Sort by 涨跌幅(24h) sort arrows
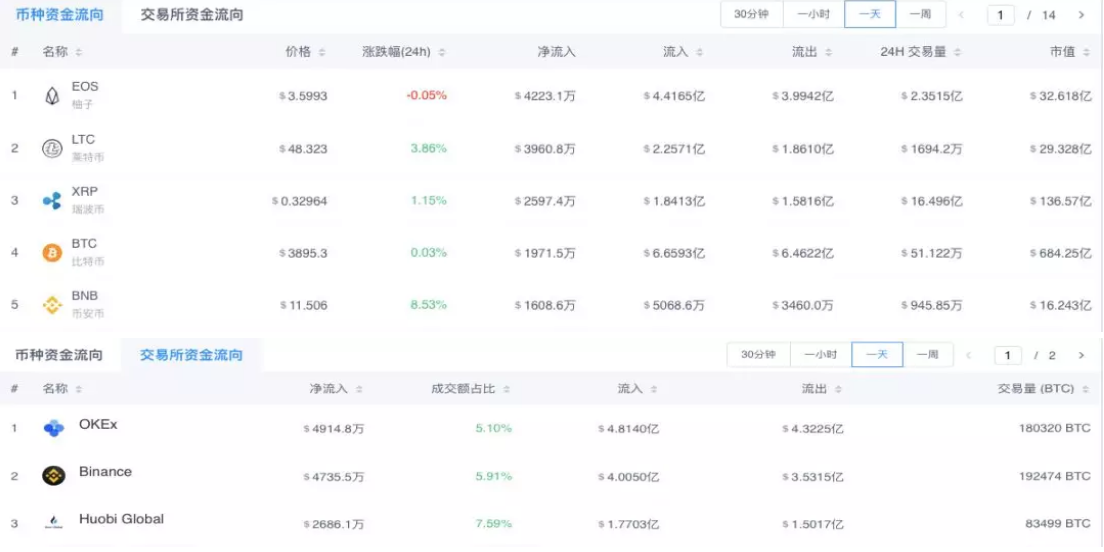The height and width of the screenshot is (552, 1104). point(441,53)
